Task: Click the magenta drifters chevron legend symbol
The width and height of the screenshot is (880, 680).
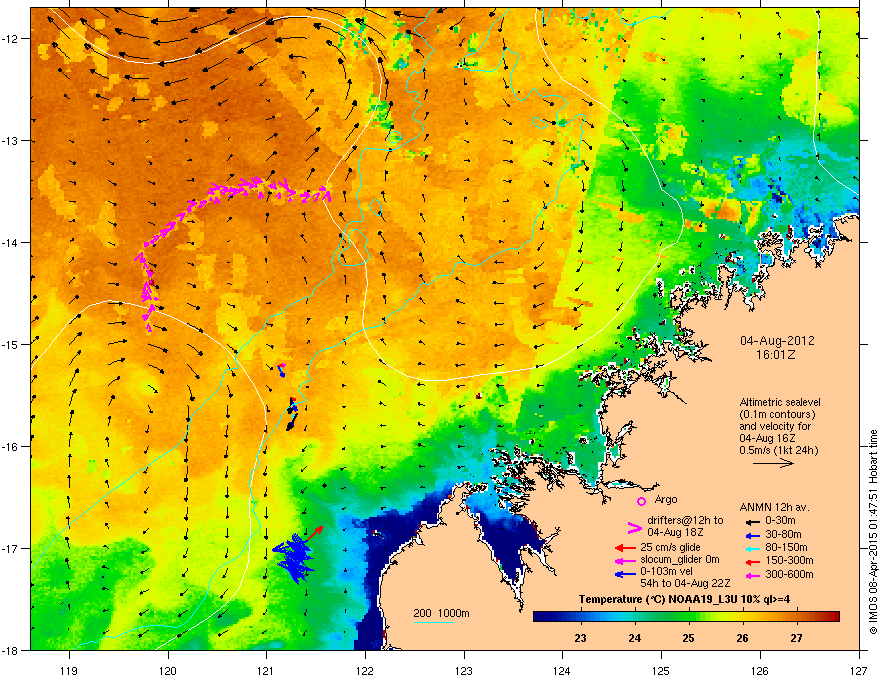Action: pos(634,528)
